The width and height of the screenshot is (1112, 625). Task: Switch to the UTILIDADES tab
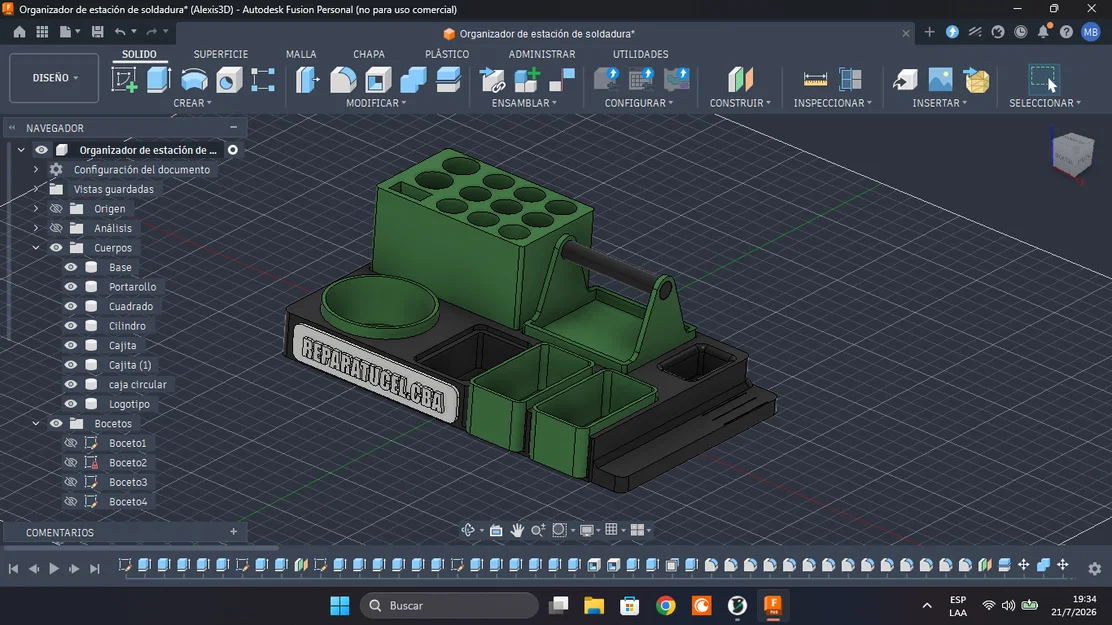click(640, 54)
